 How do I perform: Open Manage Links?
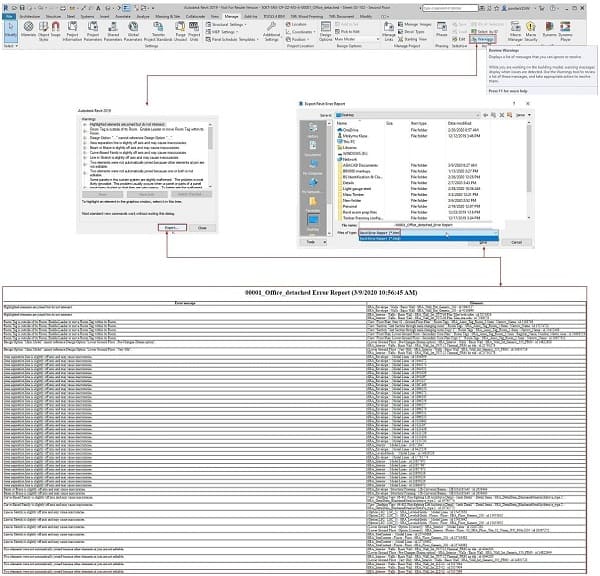pyautogui.click(x=388, y=31)
